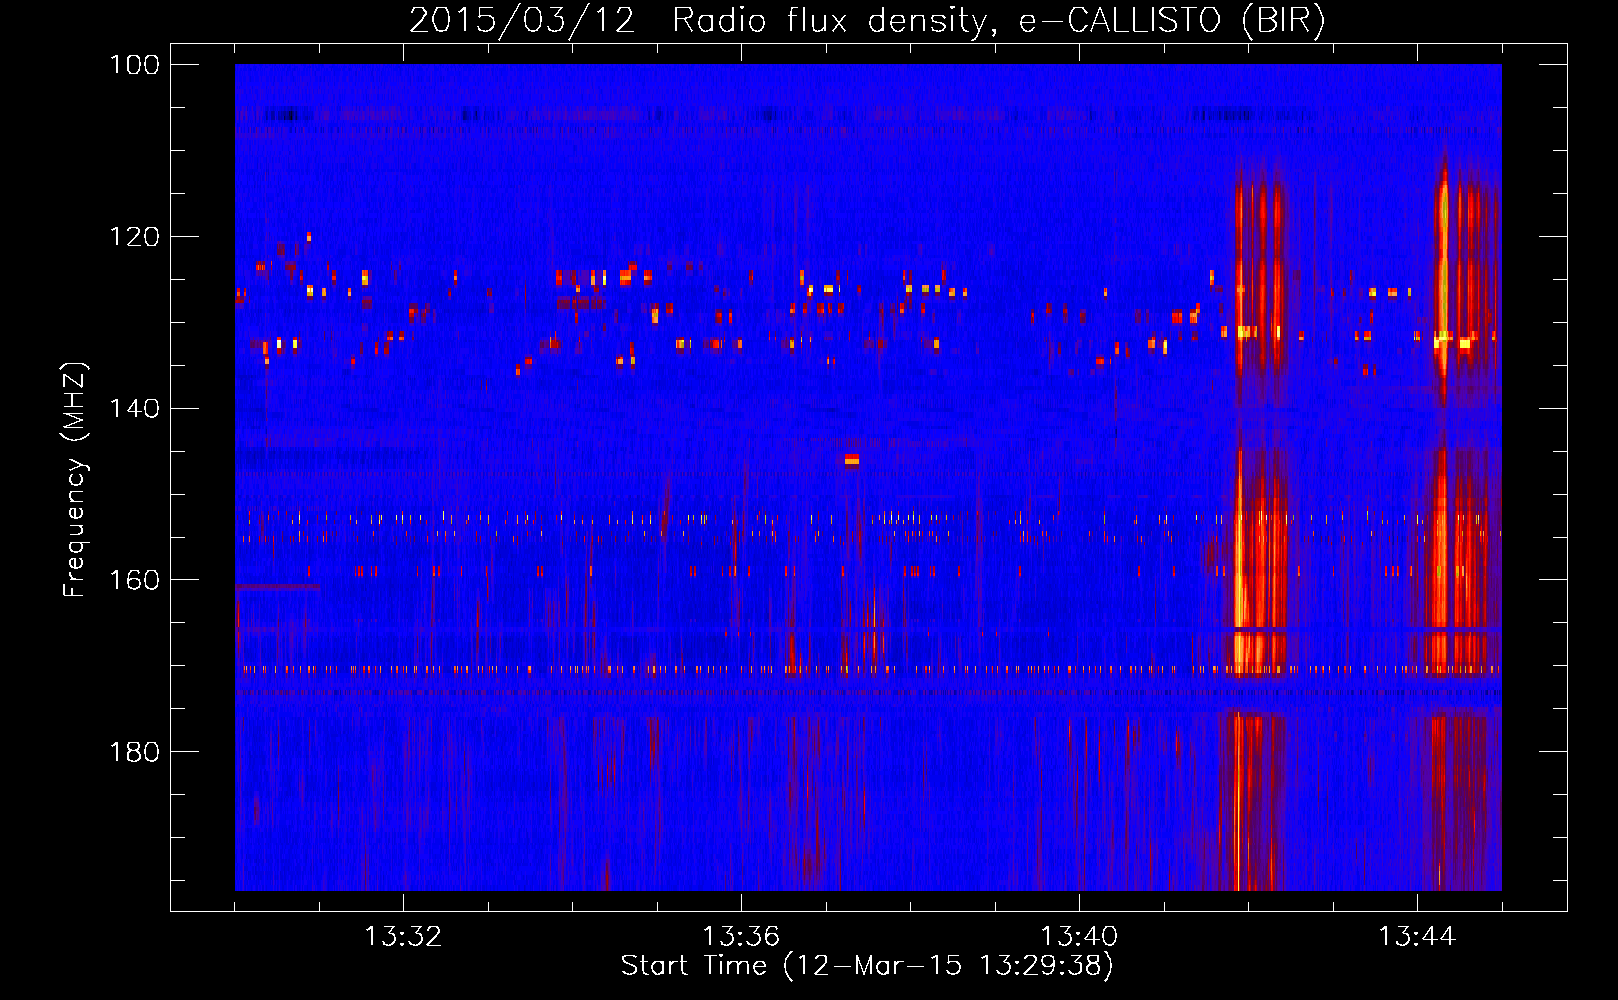Click the isolated bright spot near 146 MHz
The height and width of the screenshot is (1000, 1618).
[852, 460]
